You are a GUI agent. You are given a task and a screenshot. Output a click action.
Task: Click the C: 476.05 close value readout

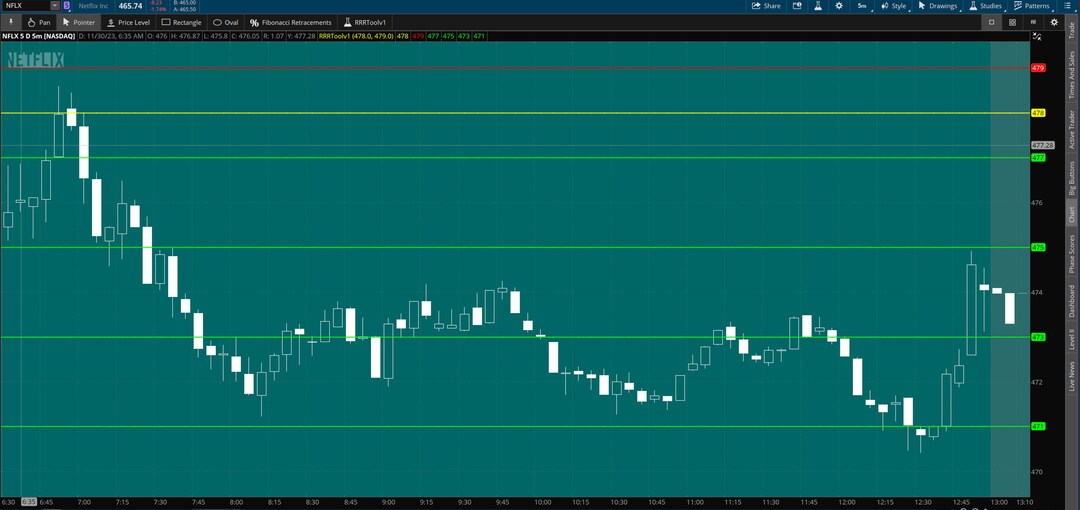click(x=245, y=36)
